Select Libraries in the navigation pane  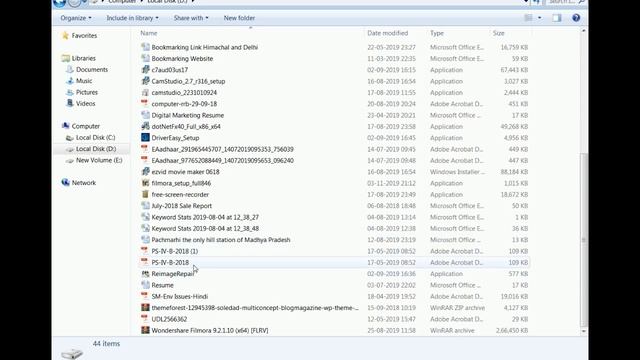83,58
